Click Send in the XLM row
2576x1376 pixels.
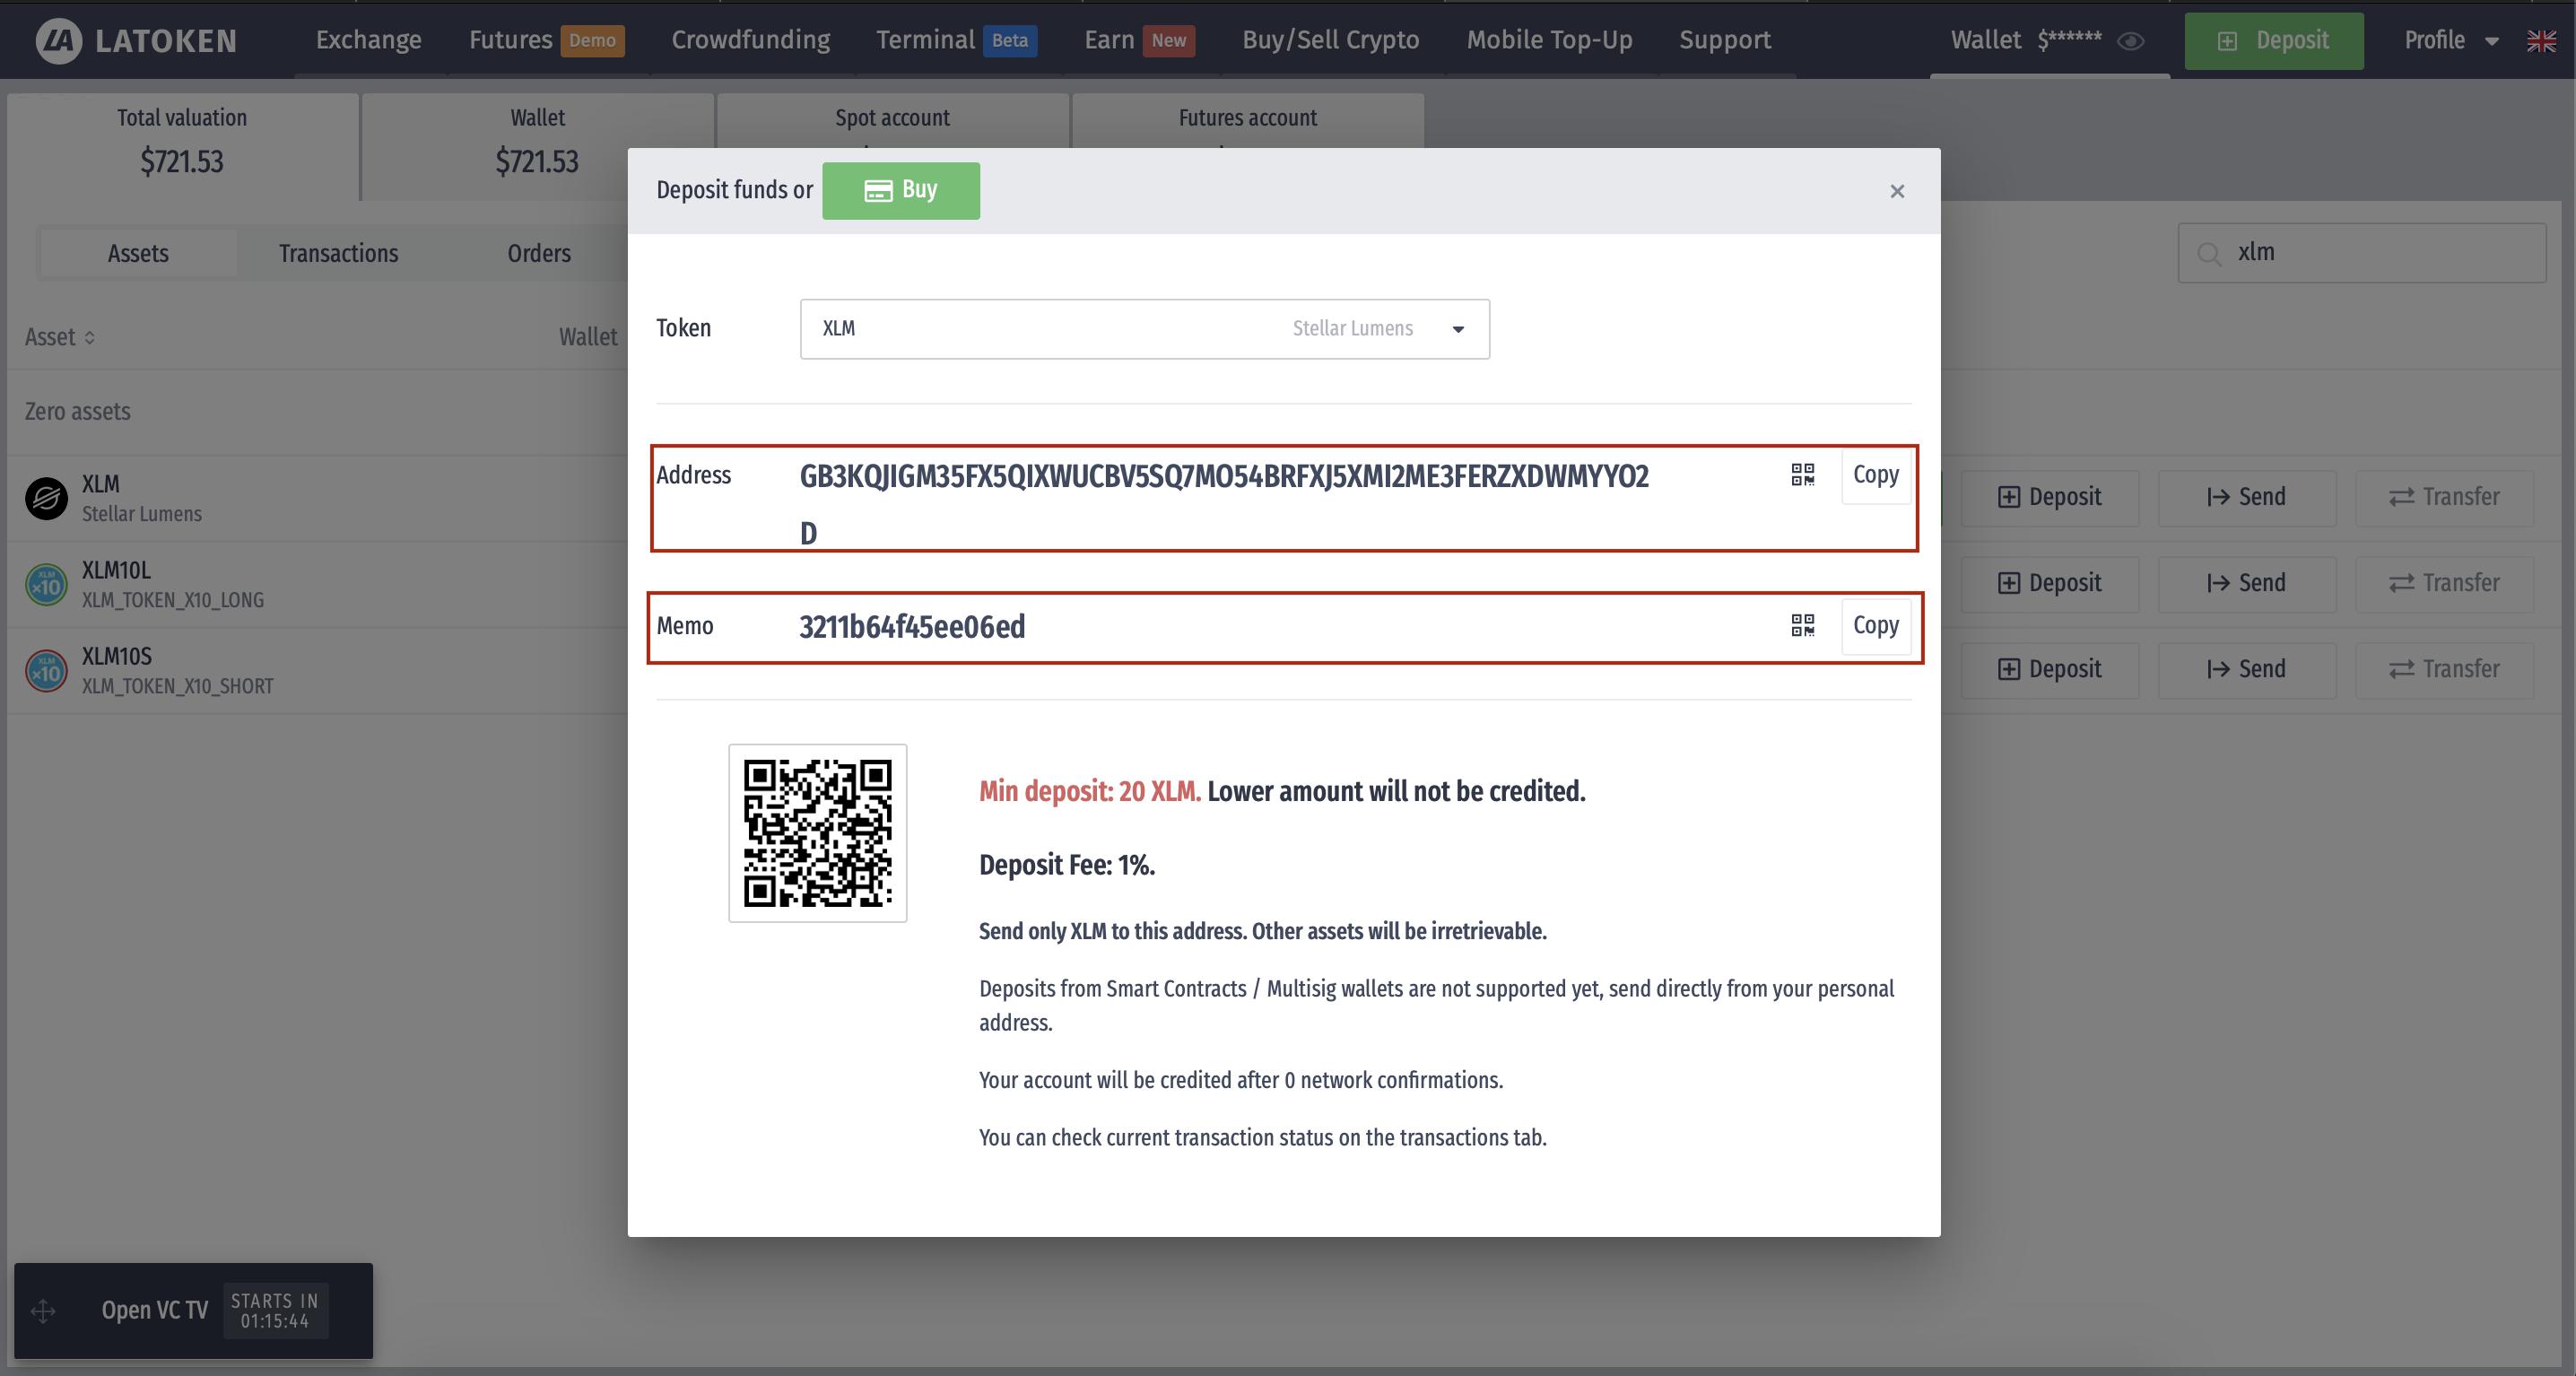click(2247, 498)
